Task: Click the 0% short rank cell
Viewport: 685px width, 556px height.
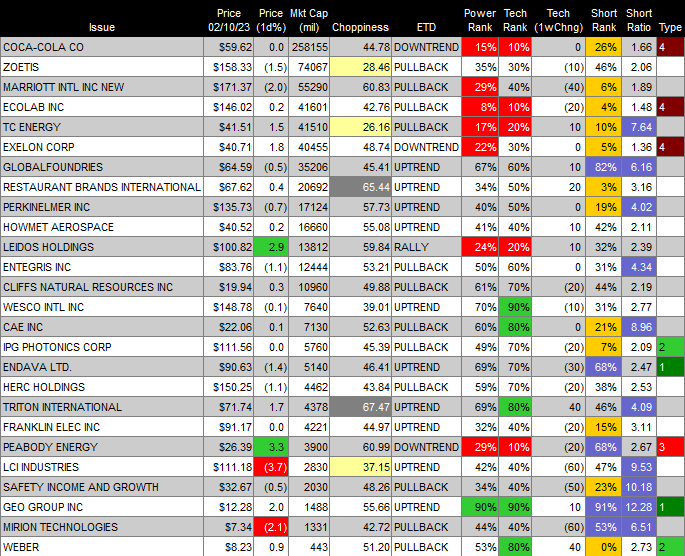Action: click(x=604, y=547)
